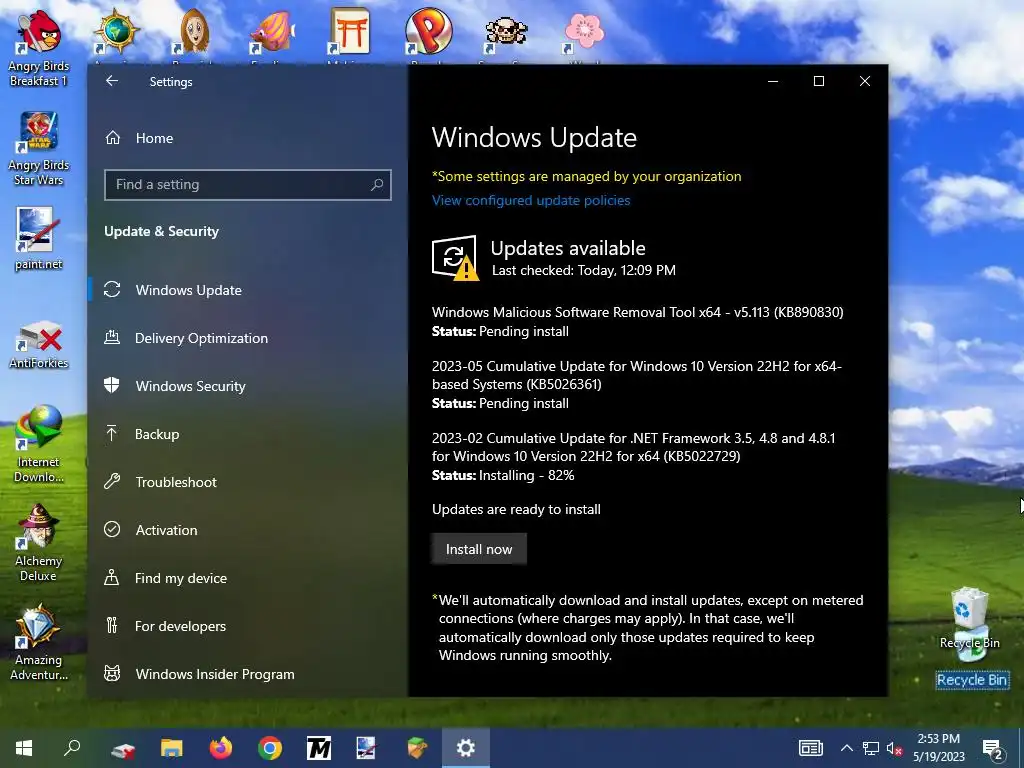1024x768 pixels.
Task: Maximize the Settings window
Action: 819,81
